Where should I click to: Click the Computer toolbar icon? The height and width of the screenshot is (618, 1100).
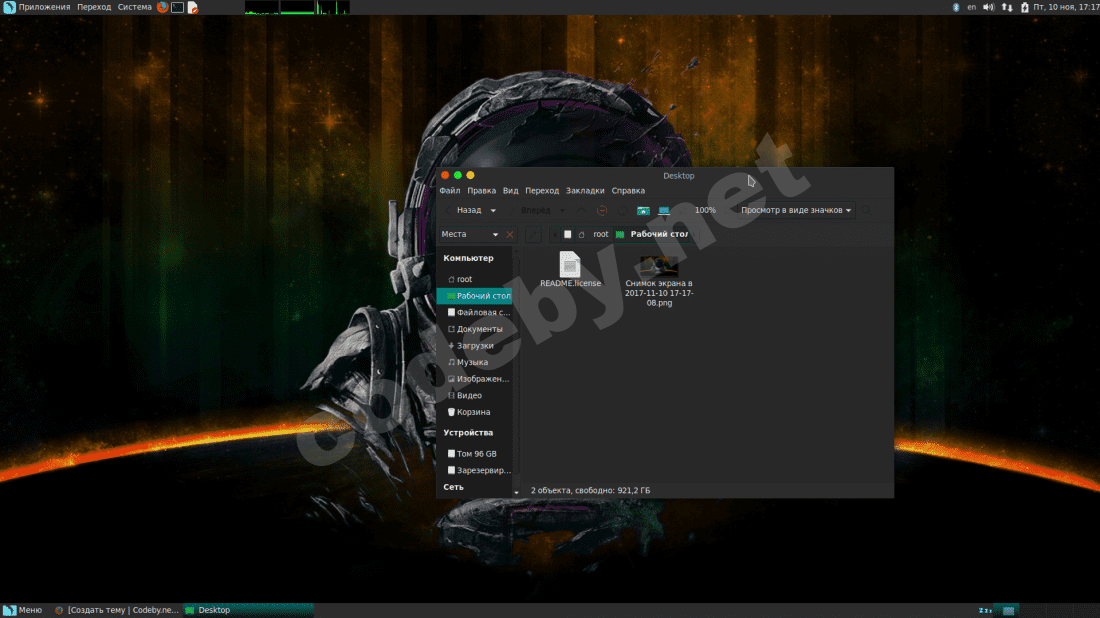pyautogui.click(x=664, y=210)
